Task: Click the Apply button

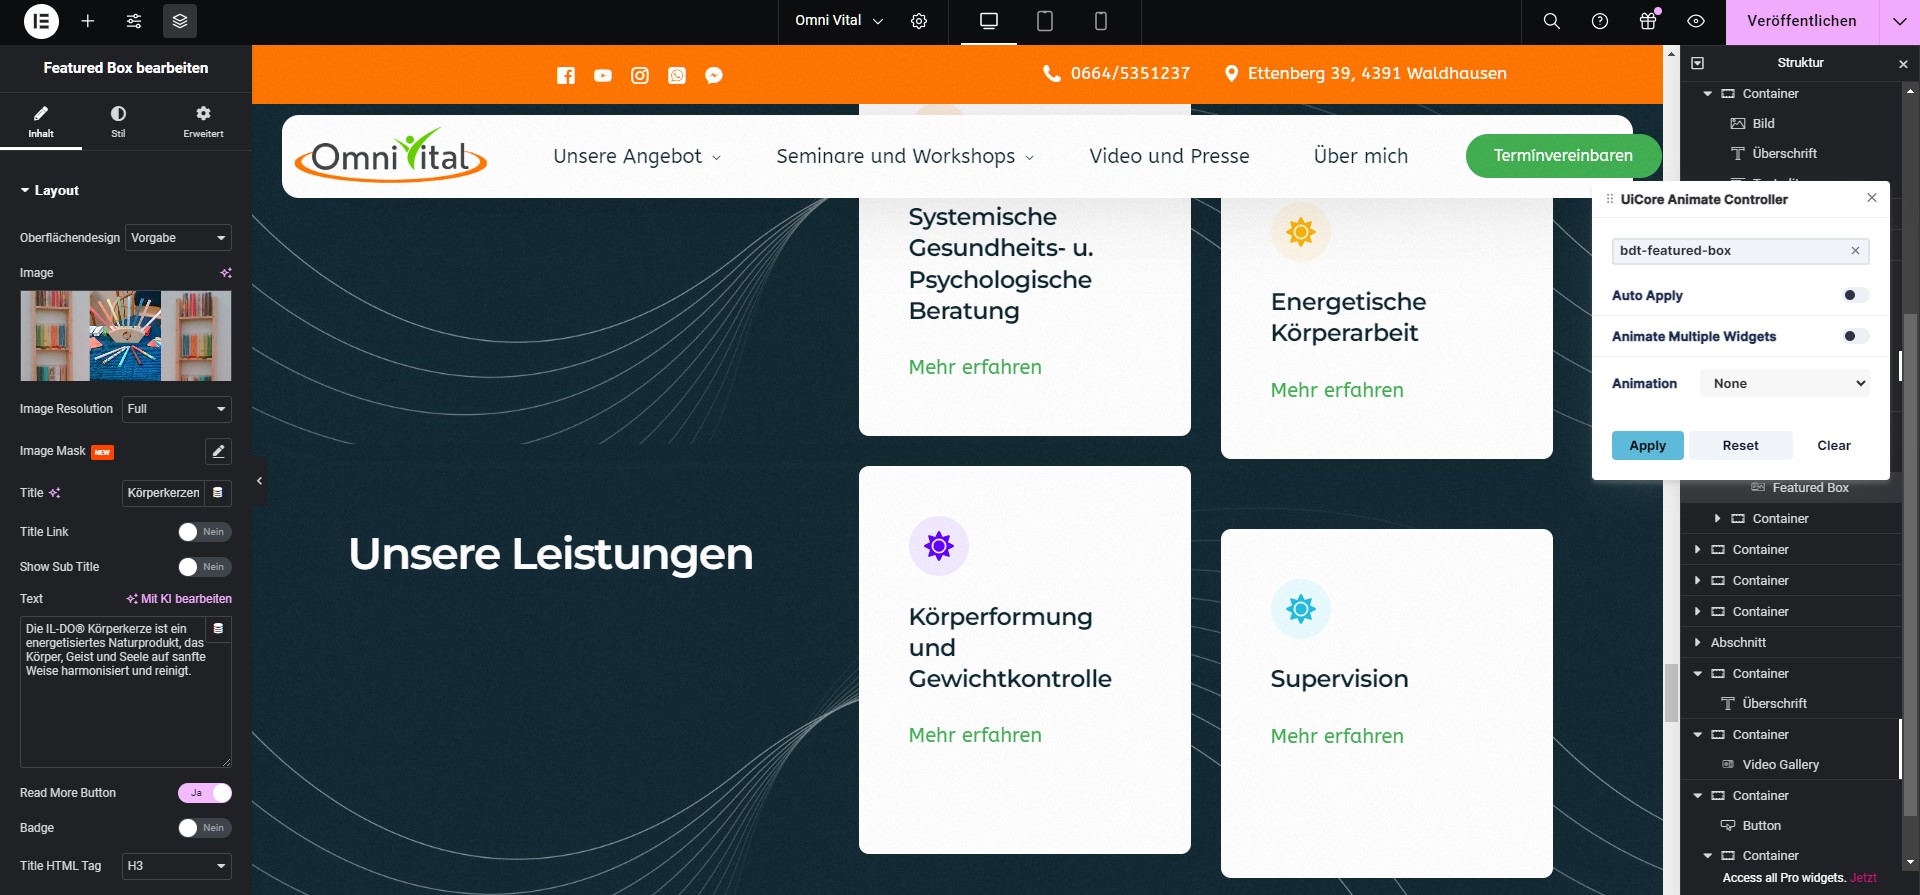Action: pos(1647,445)
